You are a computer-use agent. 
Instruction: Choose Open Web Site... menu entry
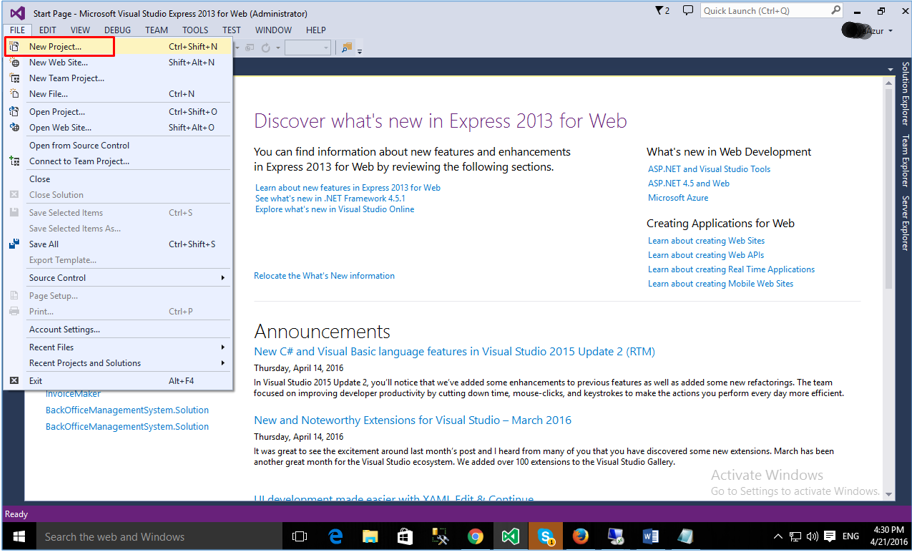(x=117, y=127)
